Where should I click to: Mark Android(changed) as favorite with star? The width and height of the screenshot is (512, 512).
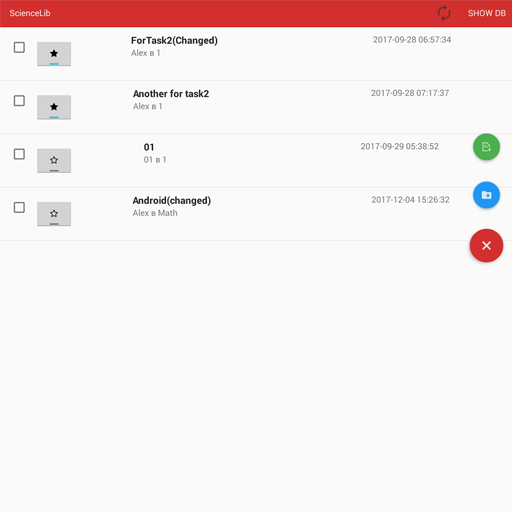click(x=54, y=214)
